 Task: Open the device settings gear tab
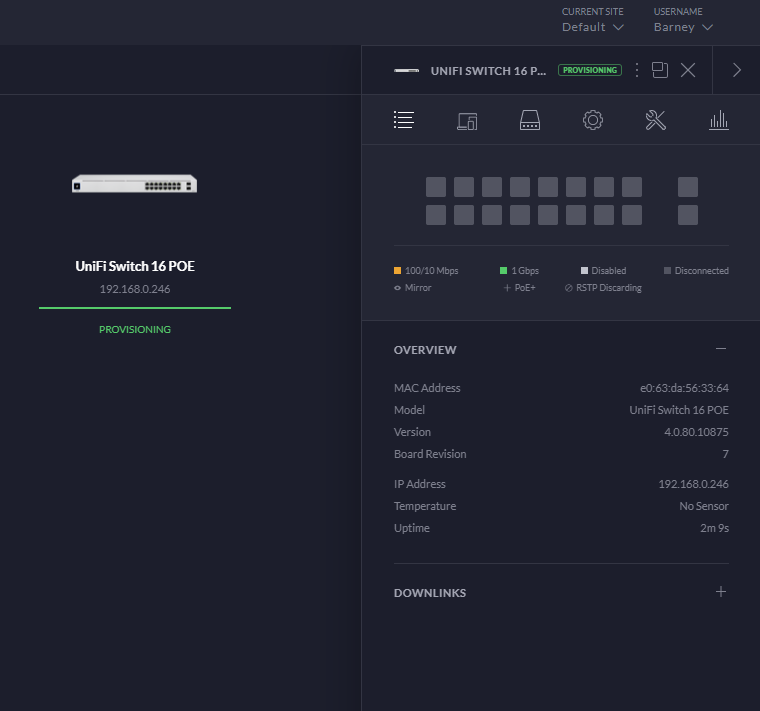click(593, 121)
